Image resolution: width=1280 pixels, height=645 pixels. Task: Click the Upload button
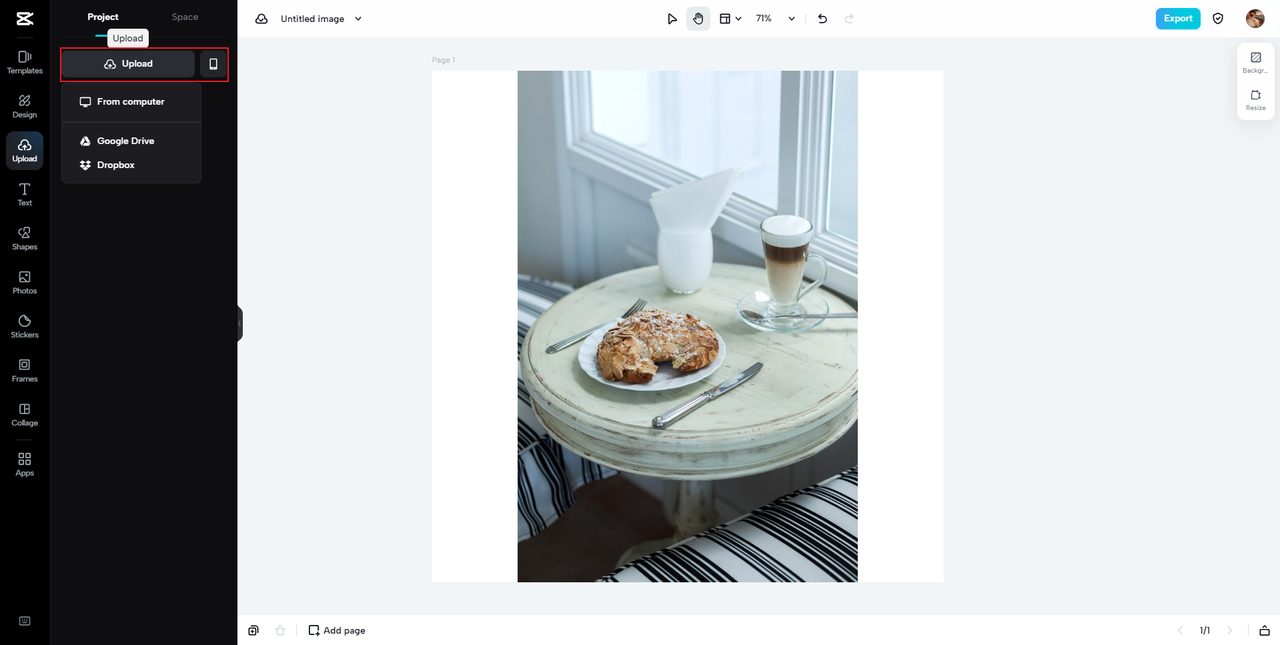128,64
